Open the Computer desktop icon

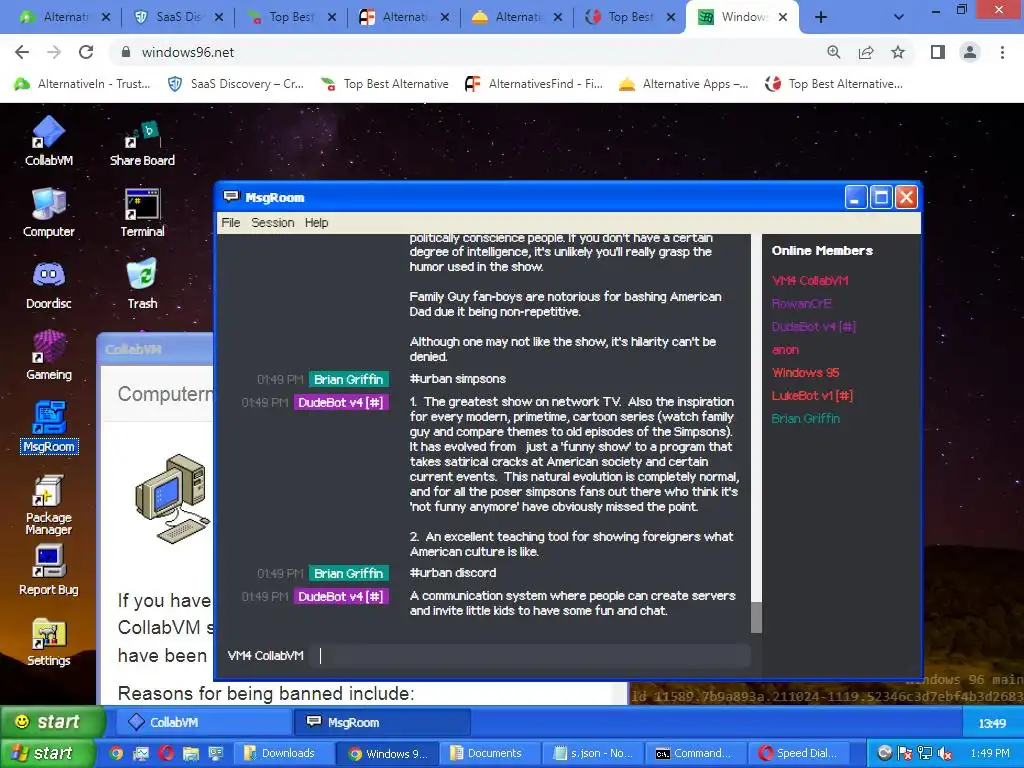[x=48, y=212]
